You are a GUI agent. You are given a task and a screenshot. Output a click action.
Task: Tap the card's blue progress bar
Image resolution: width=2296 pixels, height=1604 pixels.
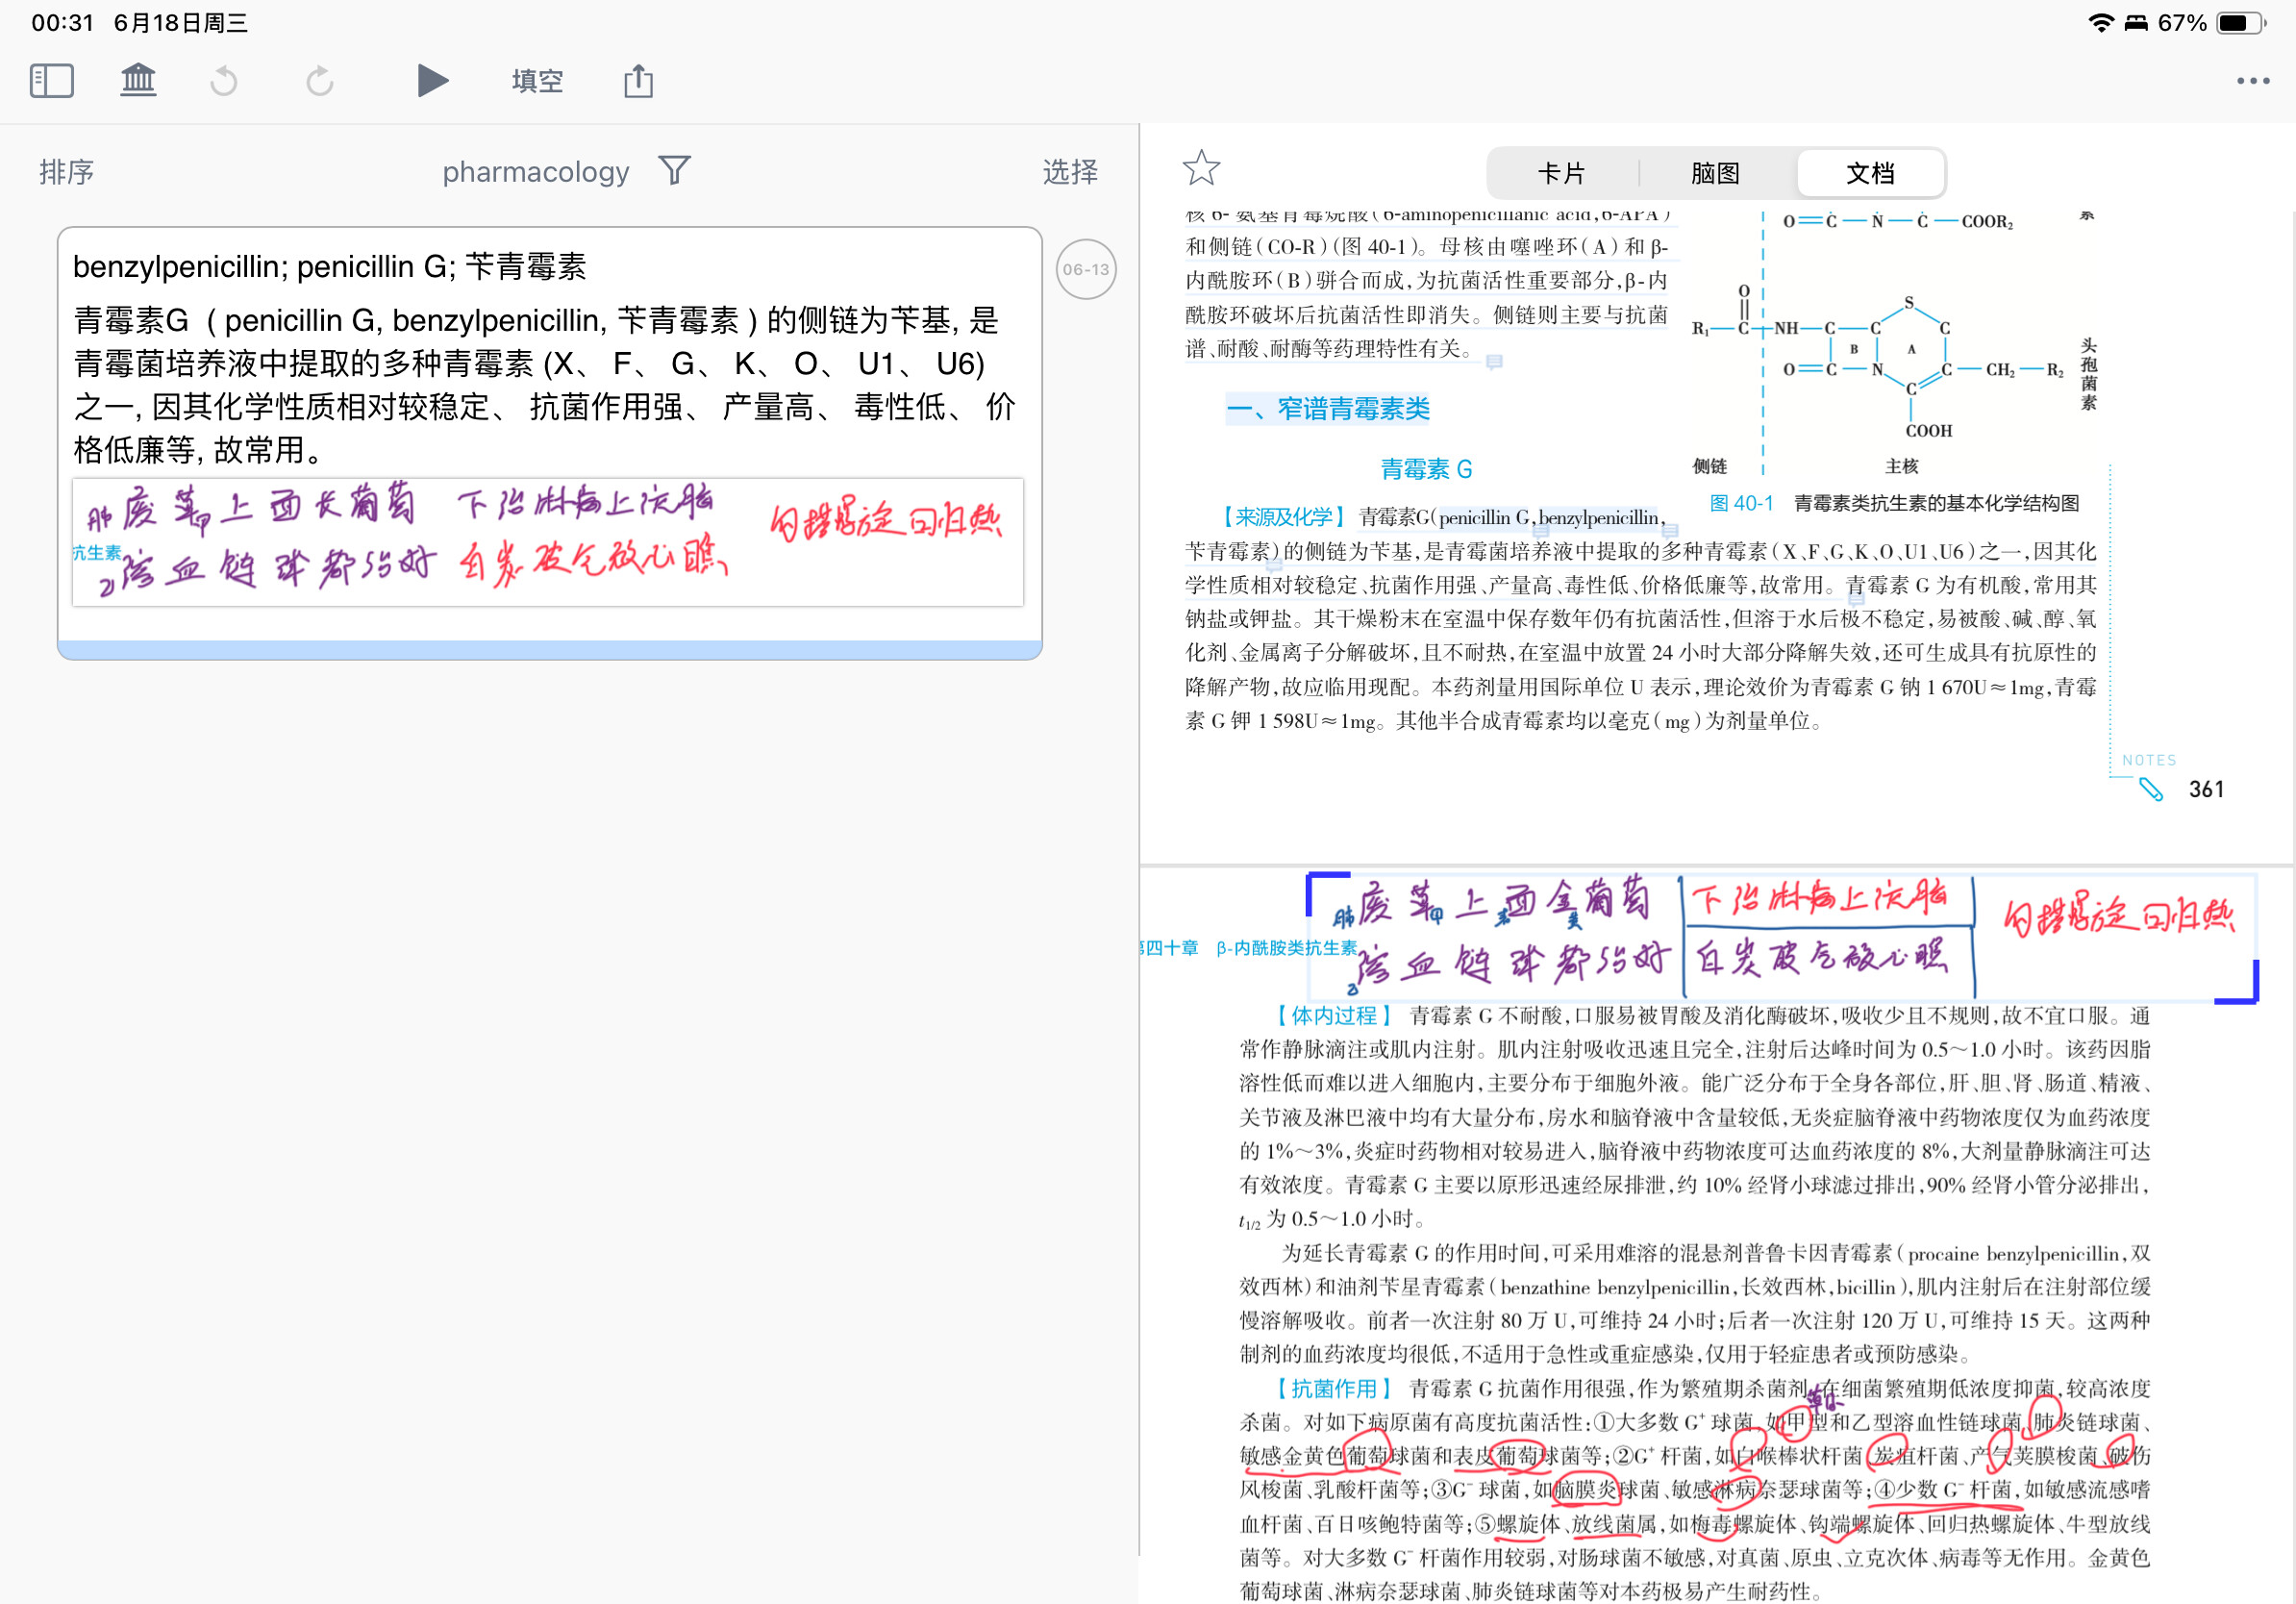tap(549, 650)
